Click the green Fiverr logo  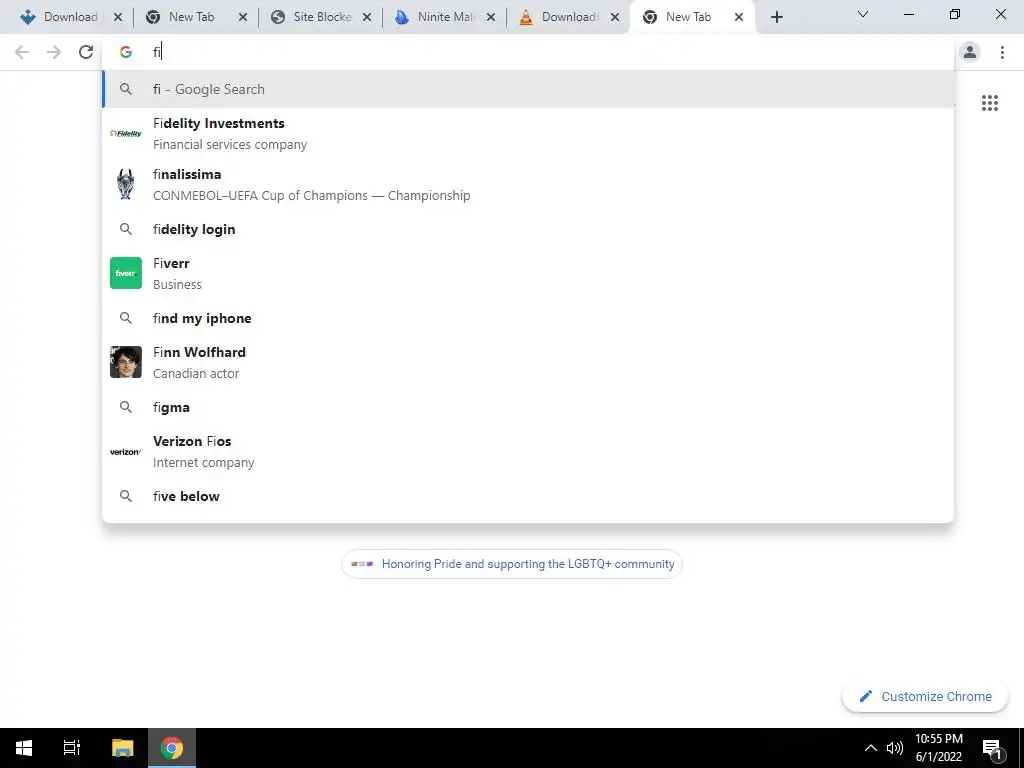pos(125,273)
